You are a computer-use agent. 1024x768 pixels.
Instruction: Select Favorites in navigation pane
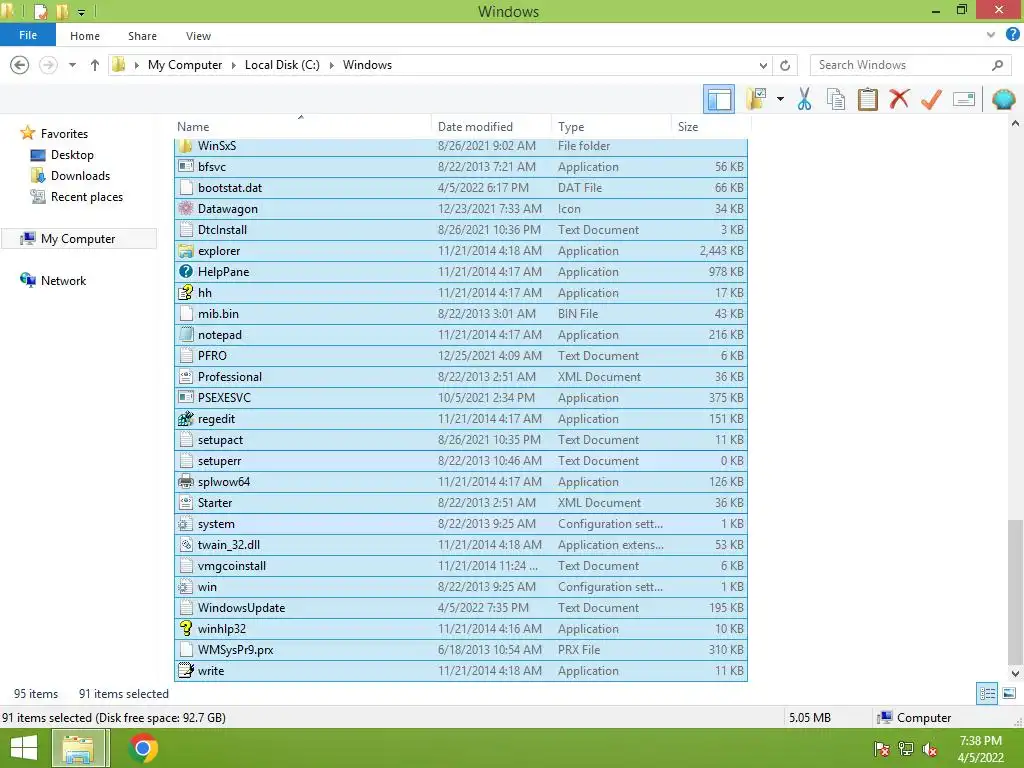point(64,133)
